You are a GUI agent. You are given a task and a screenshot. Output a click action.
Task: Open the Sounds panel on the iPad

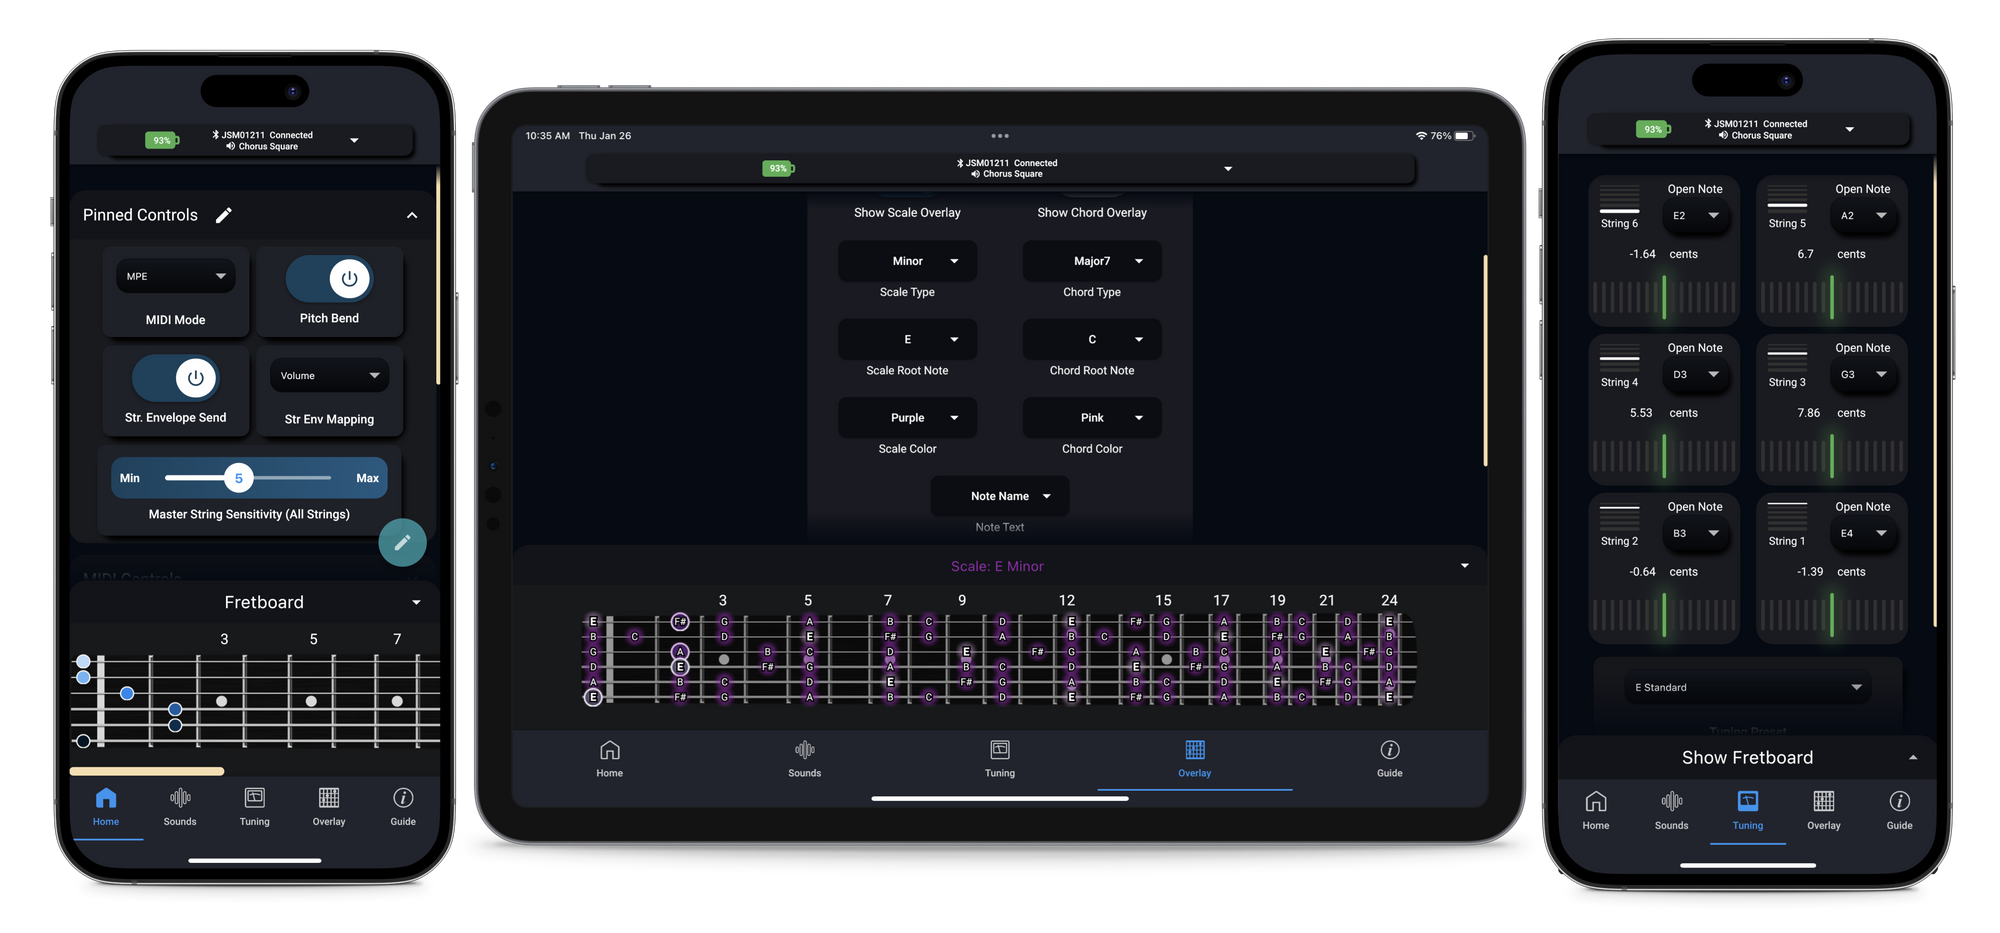(x=804, y=758)
